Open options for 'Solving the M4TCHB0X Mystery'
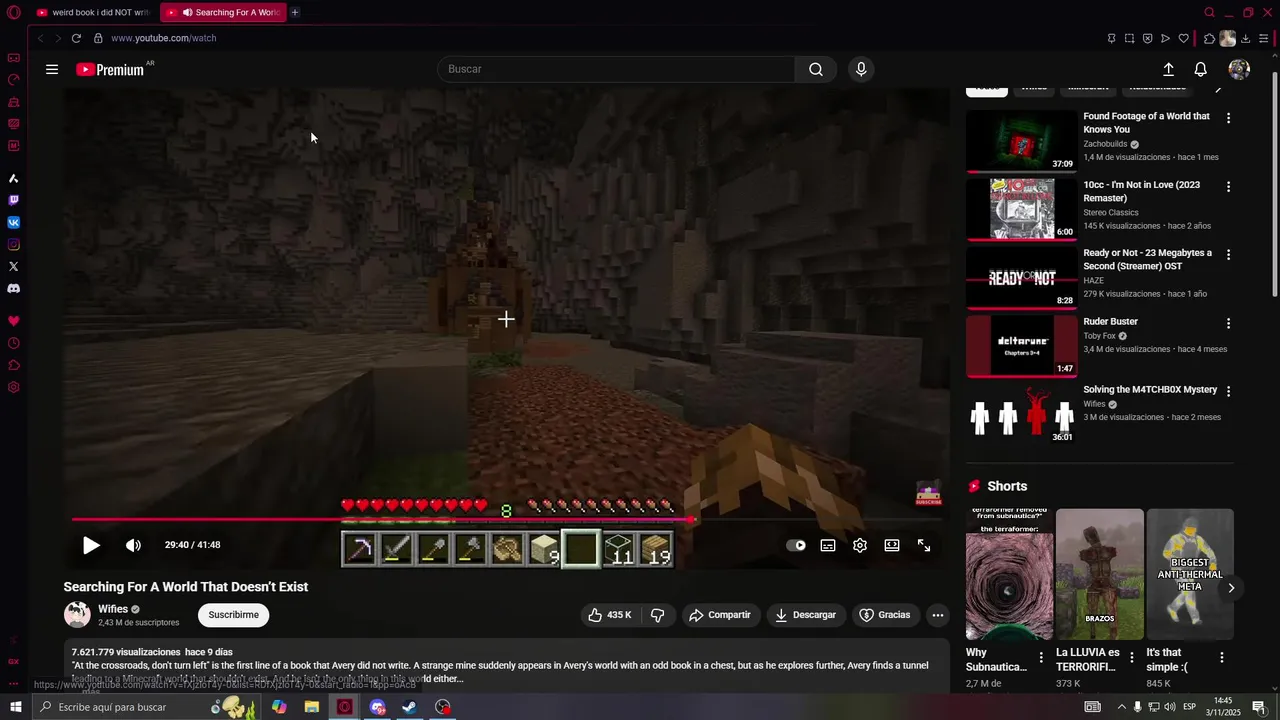The height and width of the screenshot is (720, 1280). click(1228, 392)
